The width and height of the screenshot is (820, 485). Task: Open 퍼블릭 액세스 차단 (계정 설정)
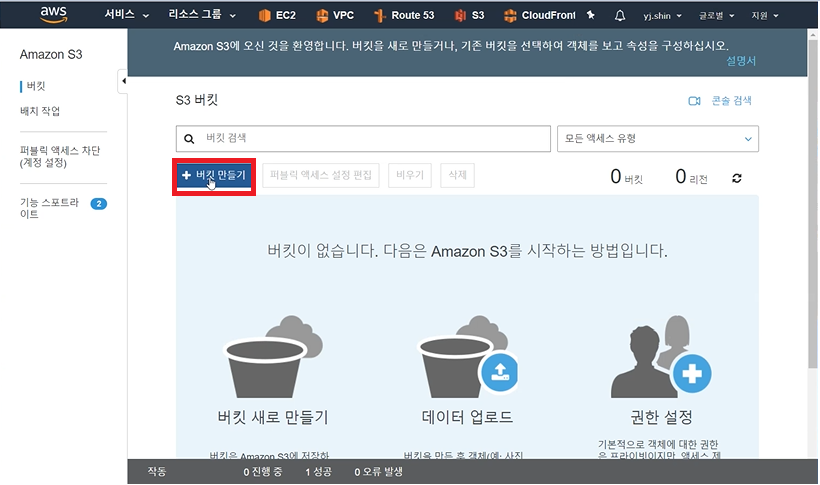coord(60,156)
